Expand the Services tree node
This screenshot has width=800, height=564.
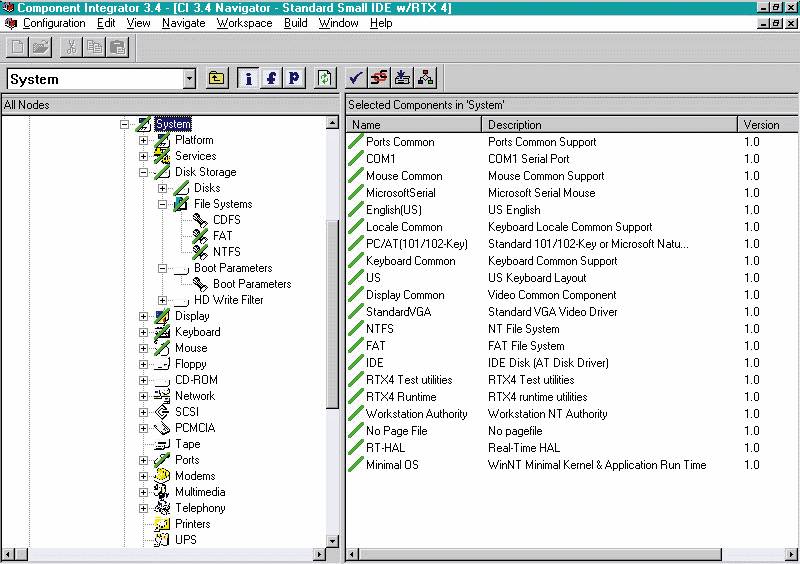143,156
